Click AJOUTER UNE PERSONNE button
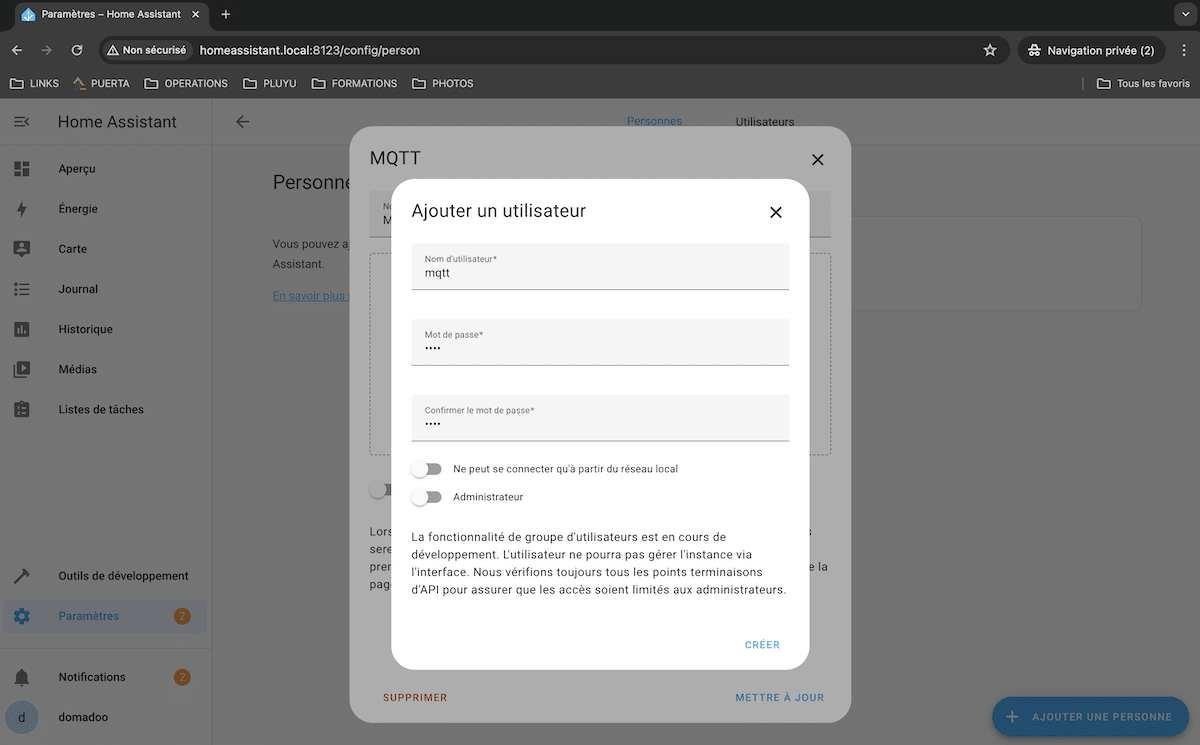Viewport: 1200px width, 745px height. 1090,717
